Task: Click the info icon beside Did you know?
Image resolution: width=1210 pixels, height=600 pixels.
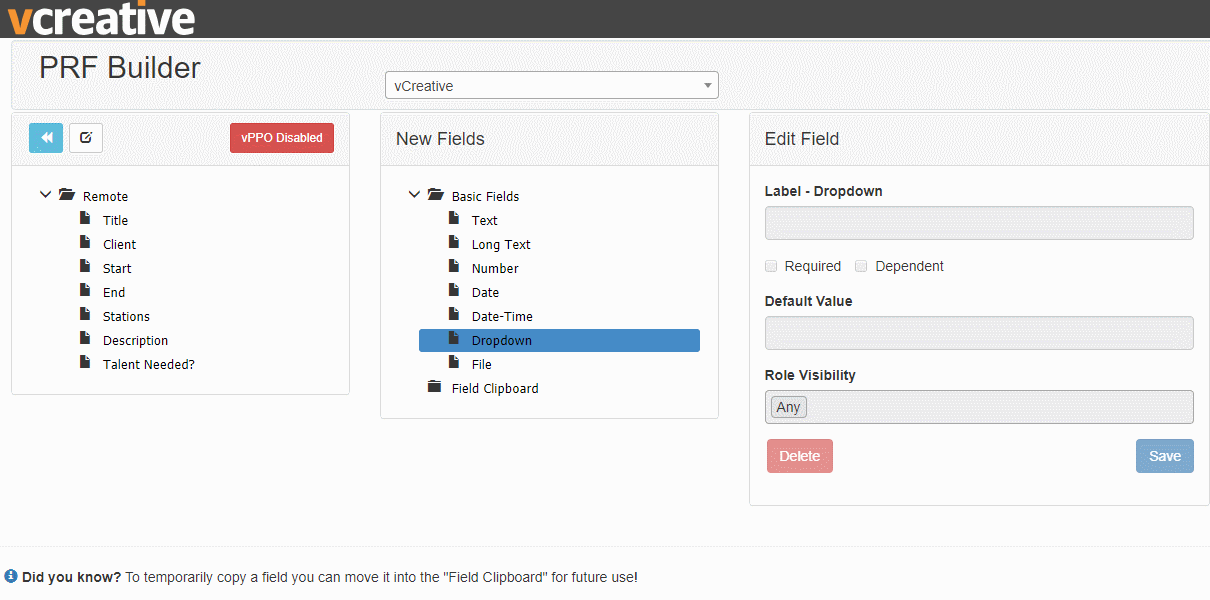Action: coord(11,576)
